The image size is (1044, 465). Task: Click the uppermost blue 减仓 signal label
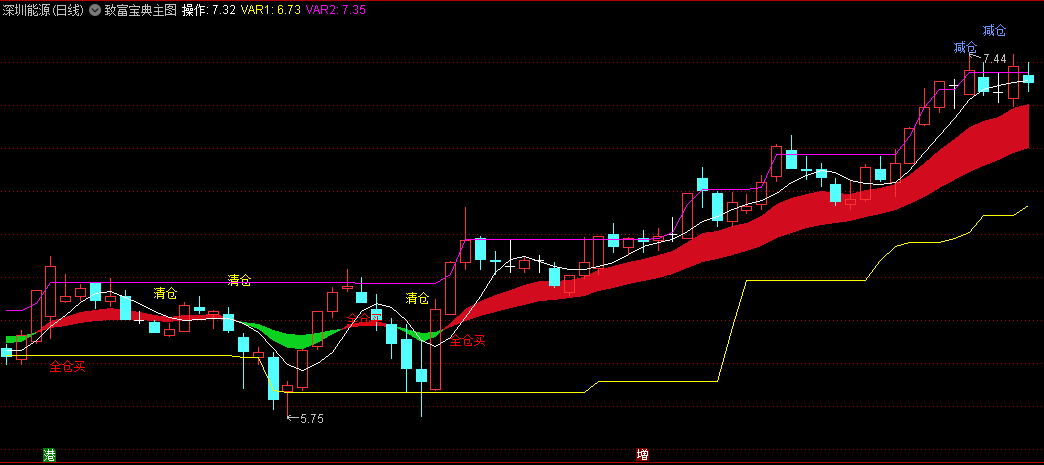click(x=994, y=30)
